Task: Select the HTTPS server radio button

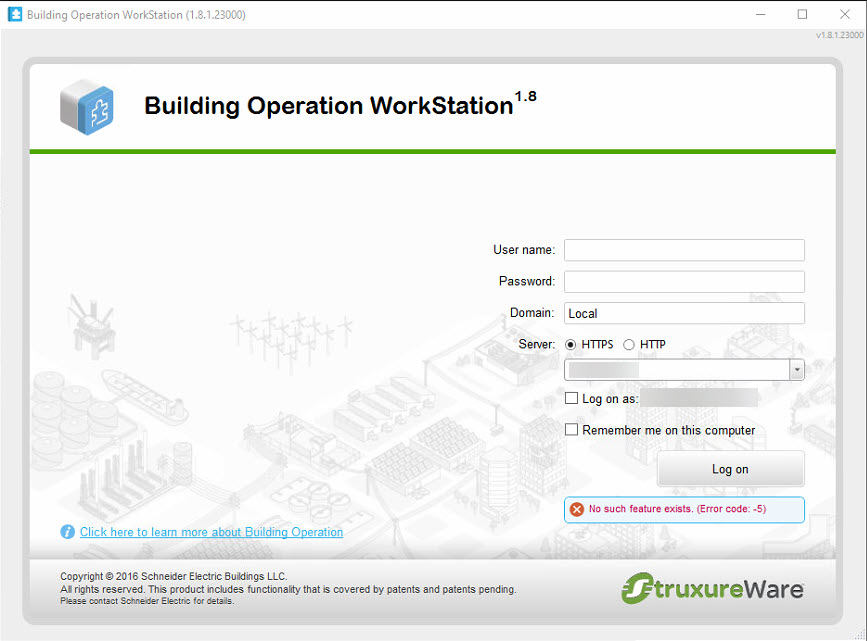Action: tap(571, 345)
